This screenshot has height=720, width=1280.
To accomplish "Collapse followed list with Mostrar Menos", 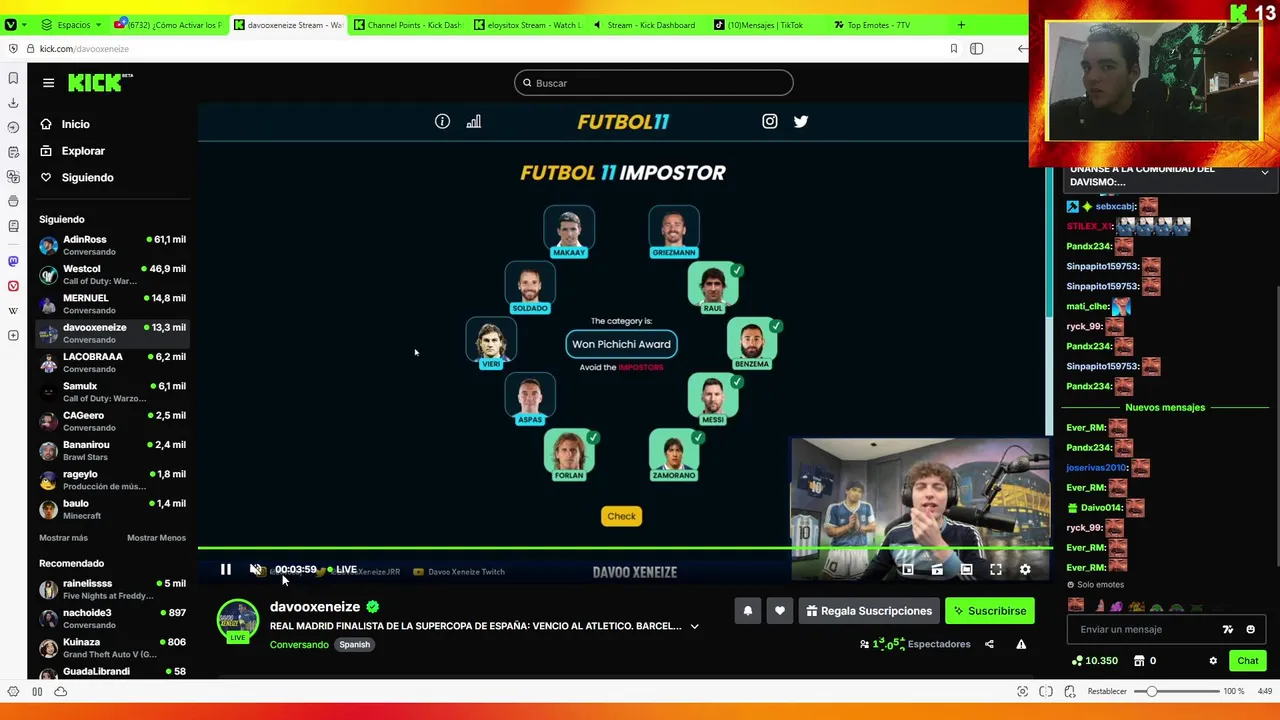I will click(156, 538).
